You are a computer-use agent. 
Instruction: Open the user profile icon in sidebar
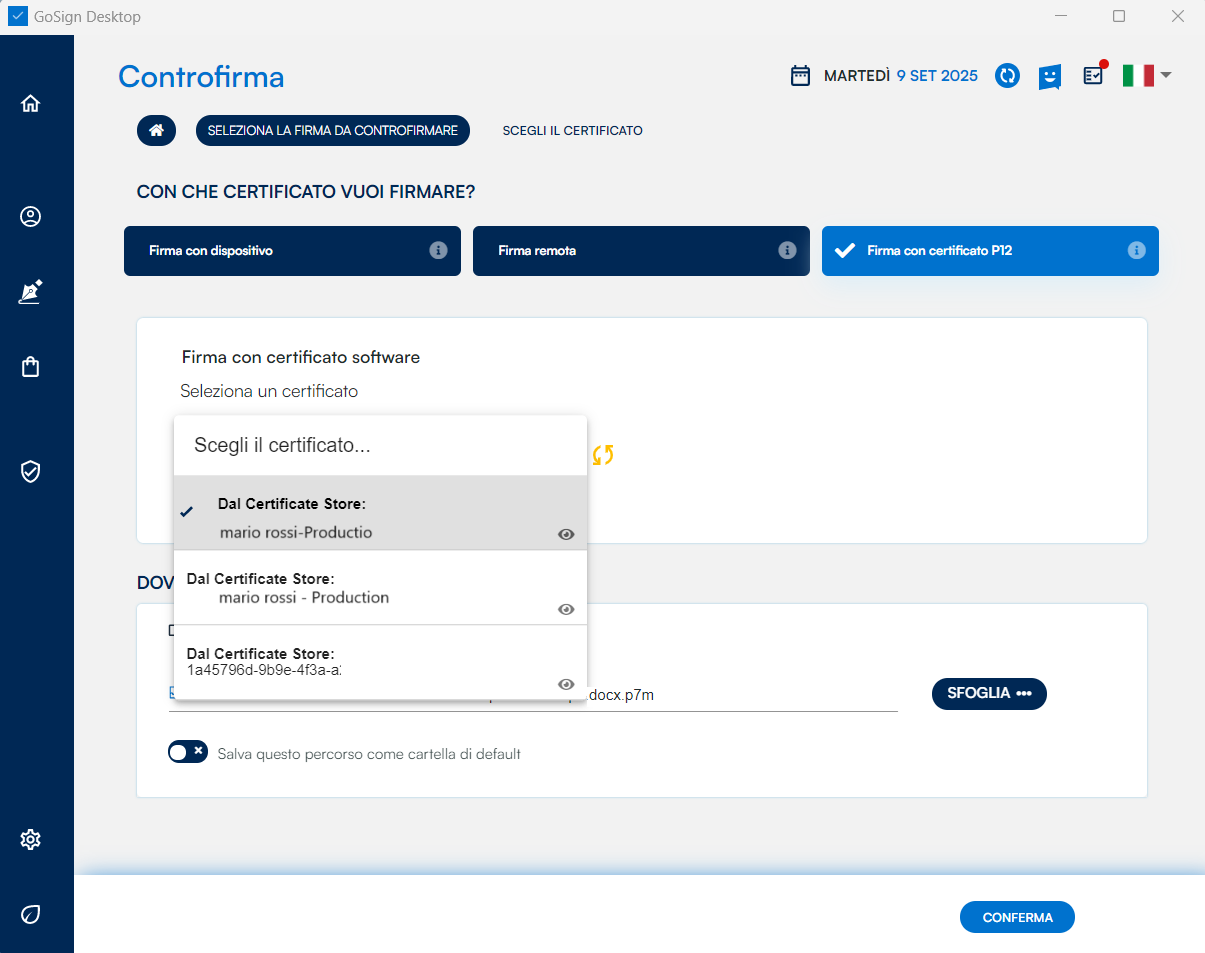[x=31, y=216]
